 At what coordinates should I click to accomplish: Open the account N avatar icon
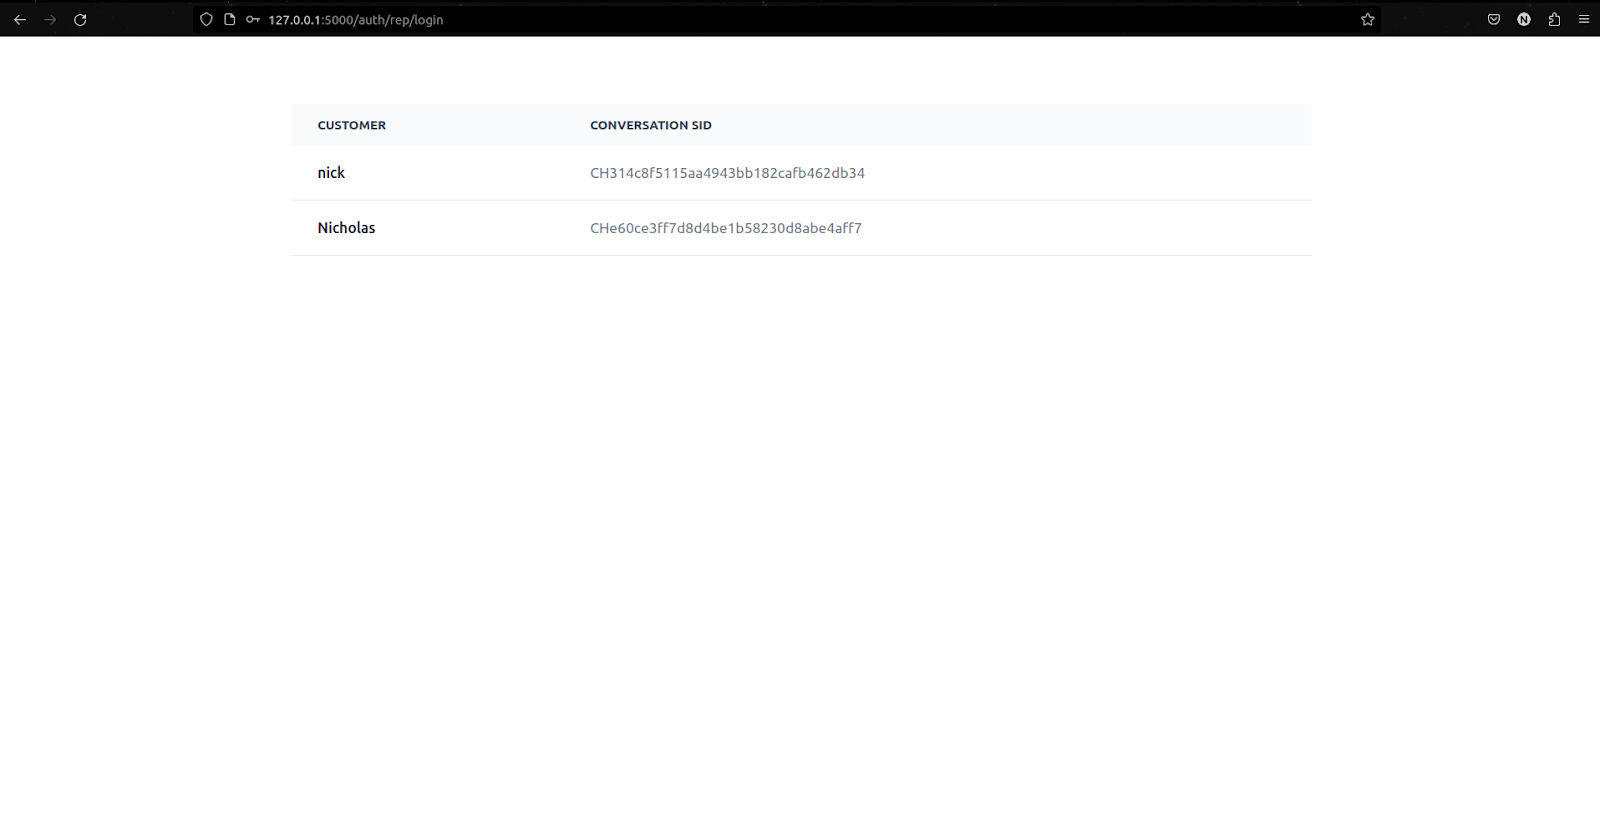tap(1524, 19)
